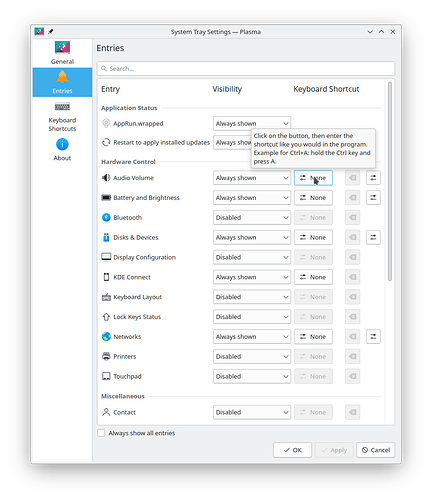Open the About page
This screenshot has width=431, height=500.
62,150
